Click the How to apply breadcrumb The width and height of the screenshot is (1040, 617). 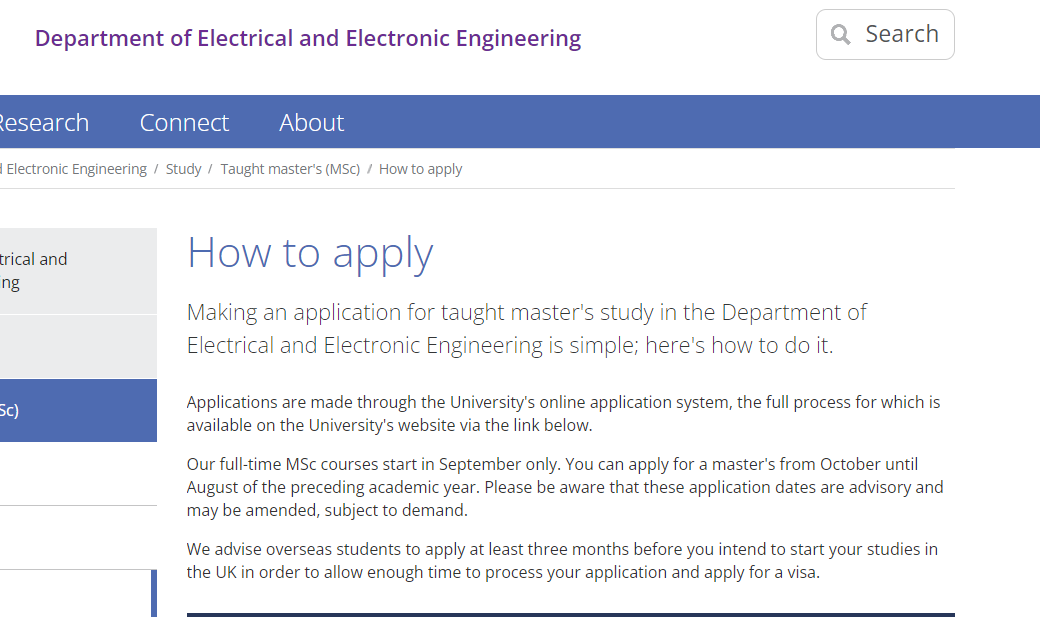[421, 169]
